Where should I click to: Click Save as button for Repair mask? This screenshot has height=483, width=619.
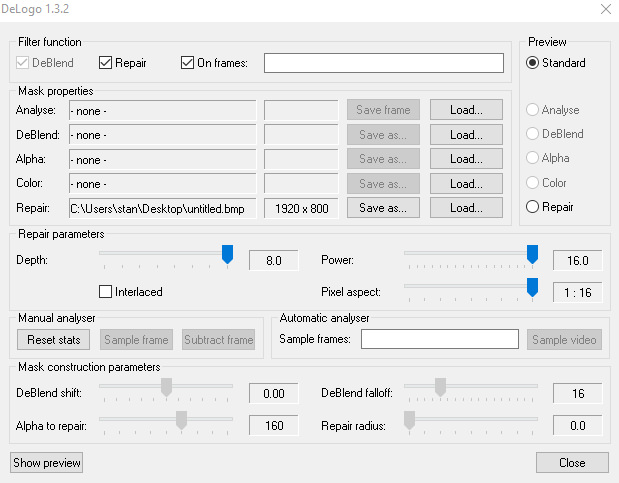coord(383,208)
